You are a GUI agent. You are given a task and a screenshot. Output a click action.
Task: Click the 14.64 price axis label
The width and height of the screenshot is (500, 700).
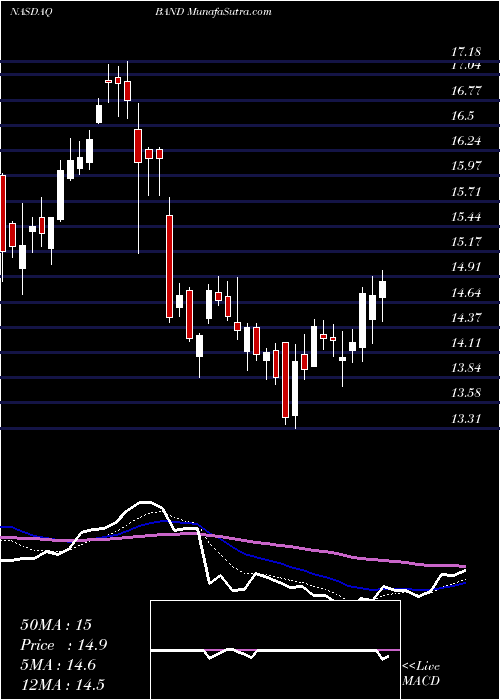[466, 293]
